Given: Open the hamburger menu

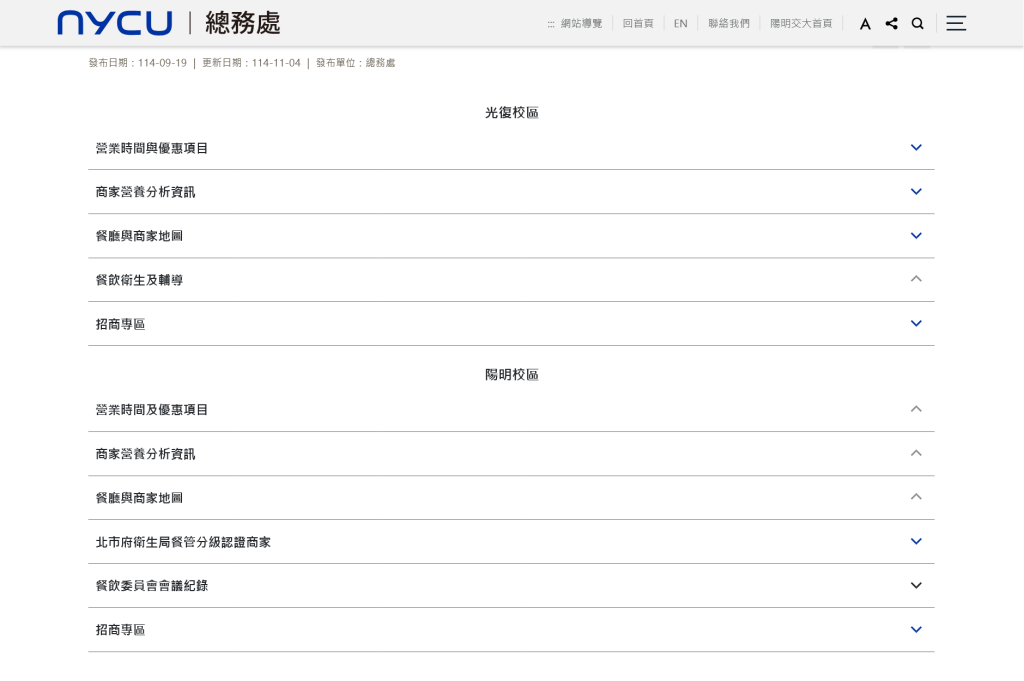Looking at the screenshot, I should (x=956, y=23).
